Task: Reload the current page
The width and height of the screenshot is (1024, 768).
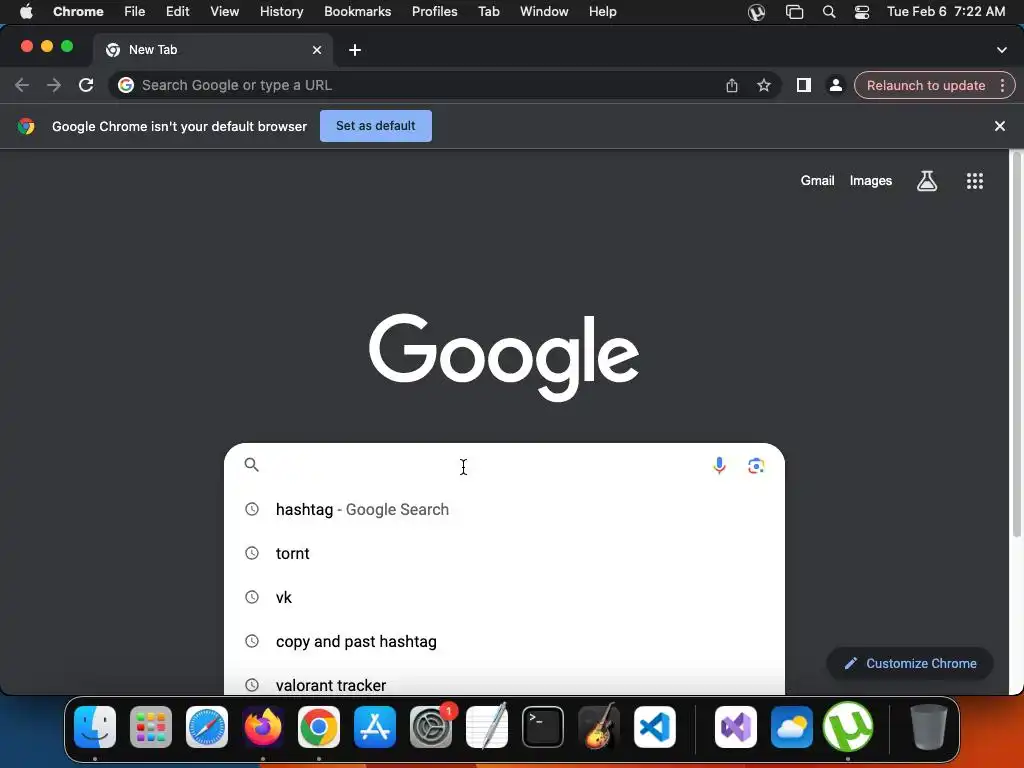Action: [x=86, y=85]
